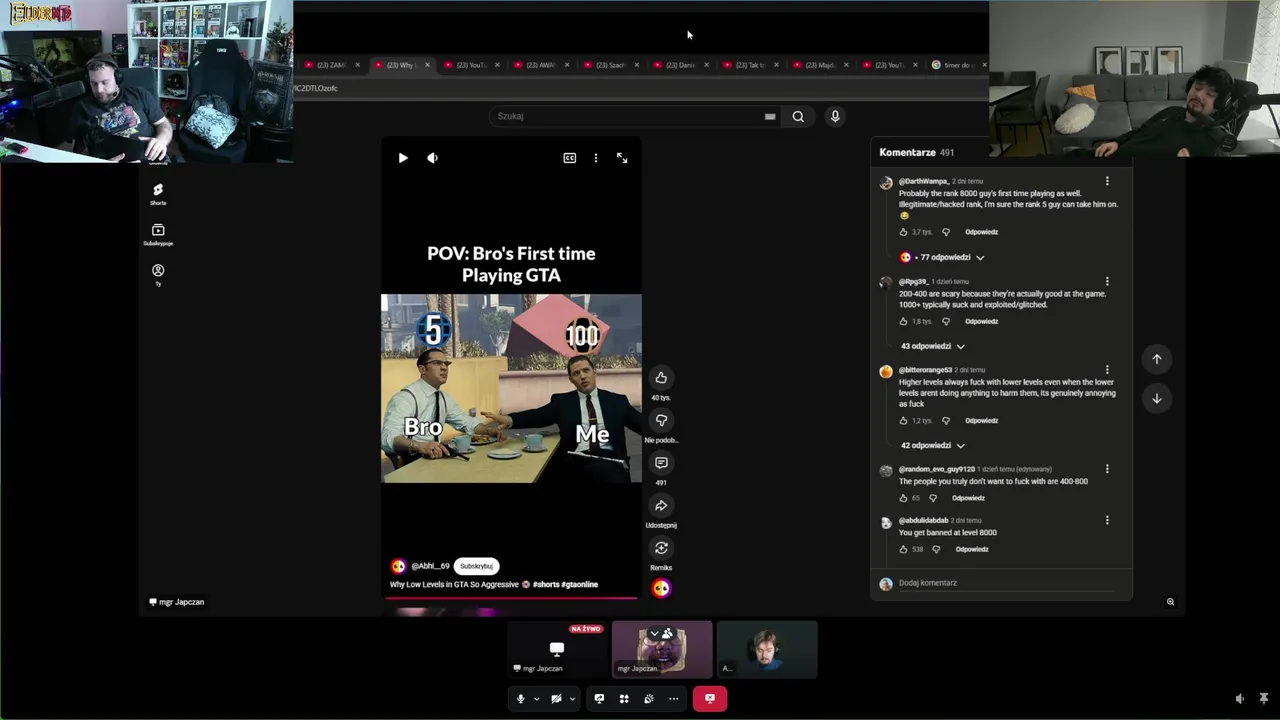Dislike @Rpg39_'s comment
Screen dimensions: 1280x720
point(946,321)
